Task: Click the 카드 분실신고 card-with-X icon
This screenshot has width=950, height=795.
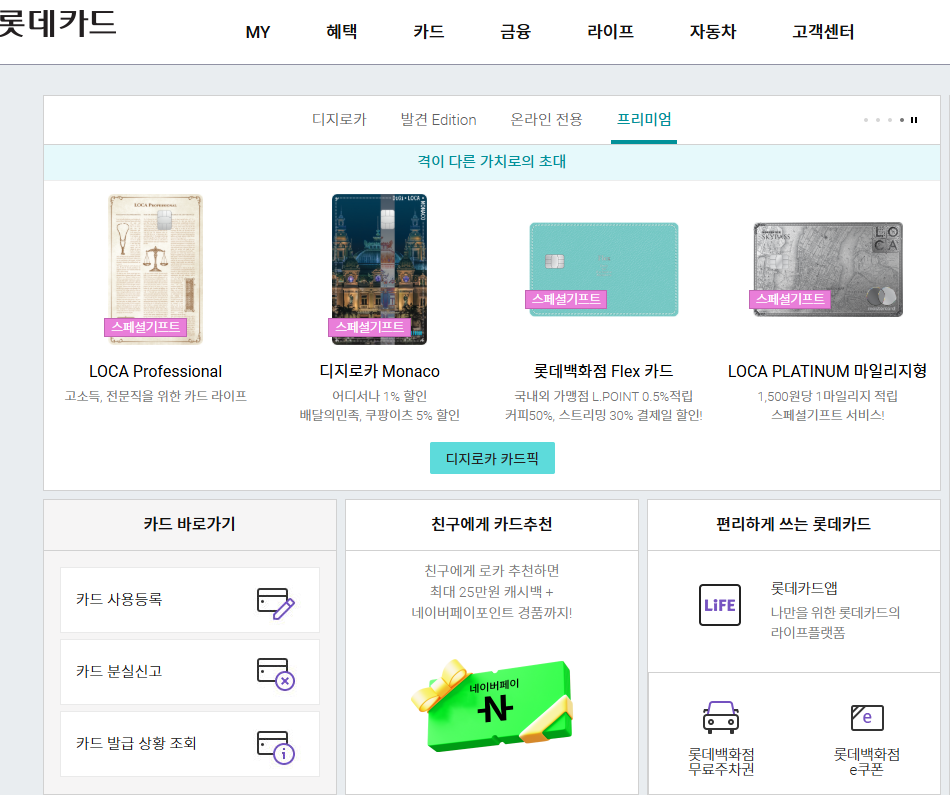Action: coord(276,674)
